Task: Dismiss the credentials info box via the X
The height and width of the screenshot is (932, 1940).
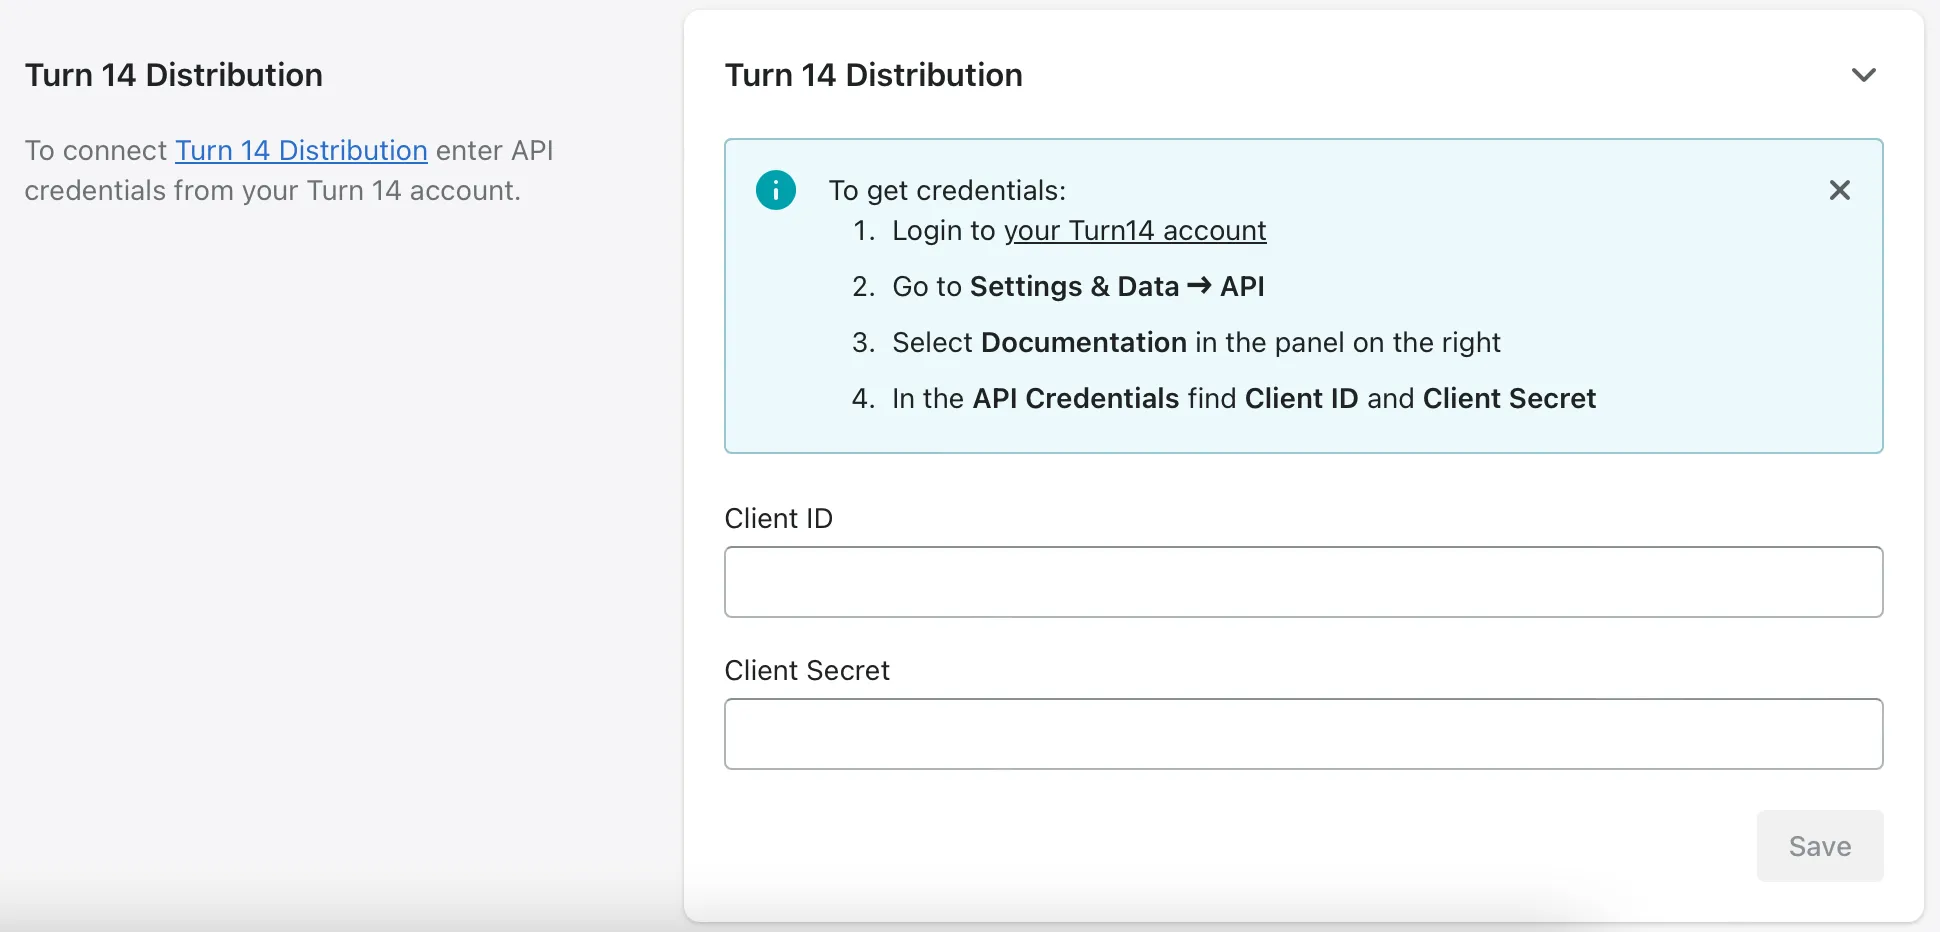Action: coord(1840,190)
